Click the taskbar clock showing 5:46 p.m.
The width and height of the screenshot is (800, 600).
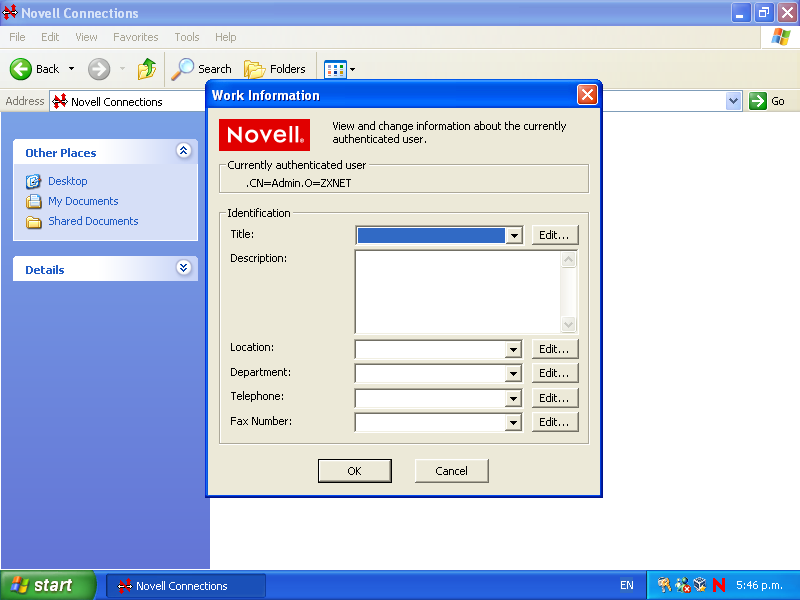point(759,585)
